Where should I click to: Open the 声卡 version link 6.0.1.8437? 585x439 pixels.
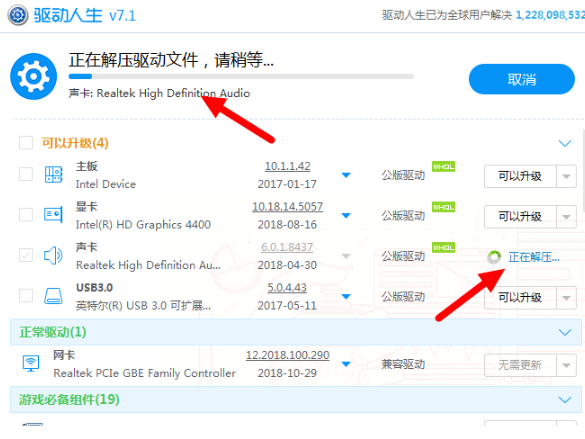pos(287,247)
